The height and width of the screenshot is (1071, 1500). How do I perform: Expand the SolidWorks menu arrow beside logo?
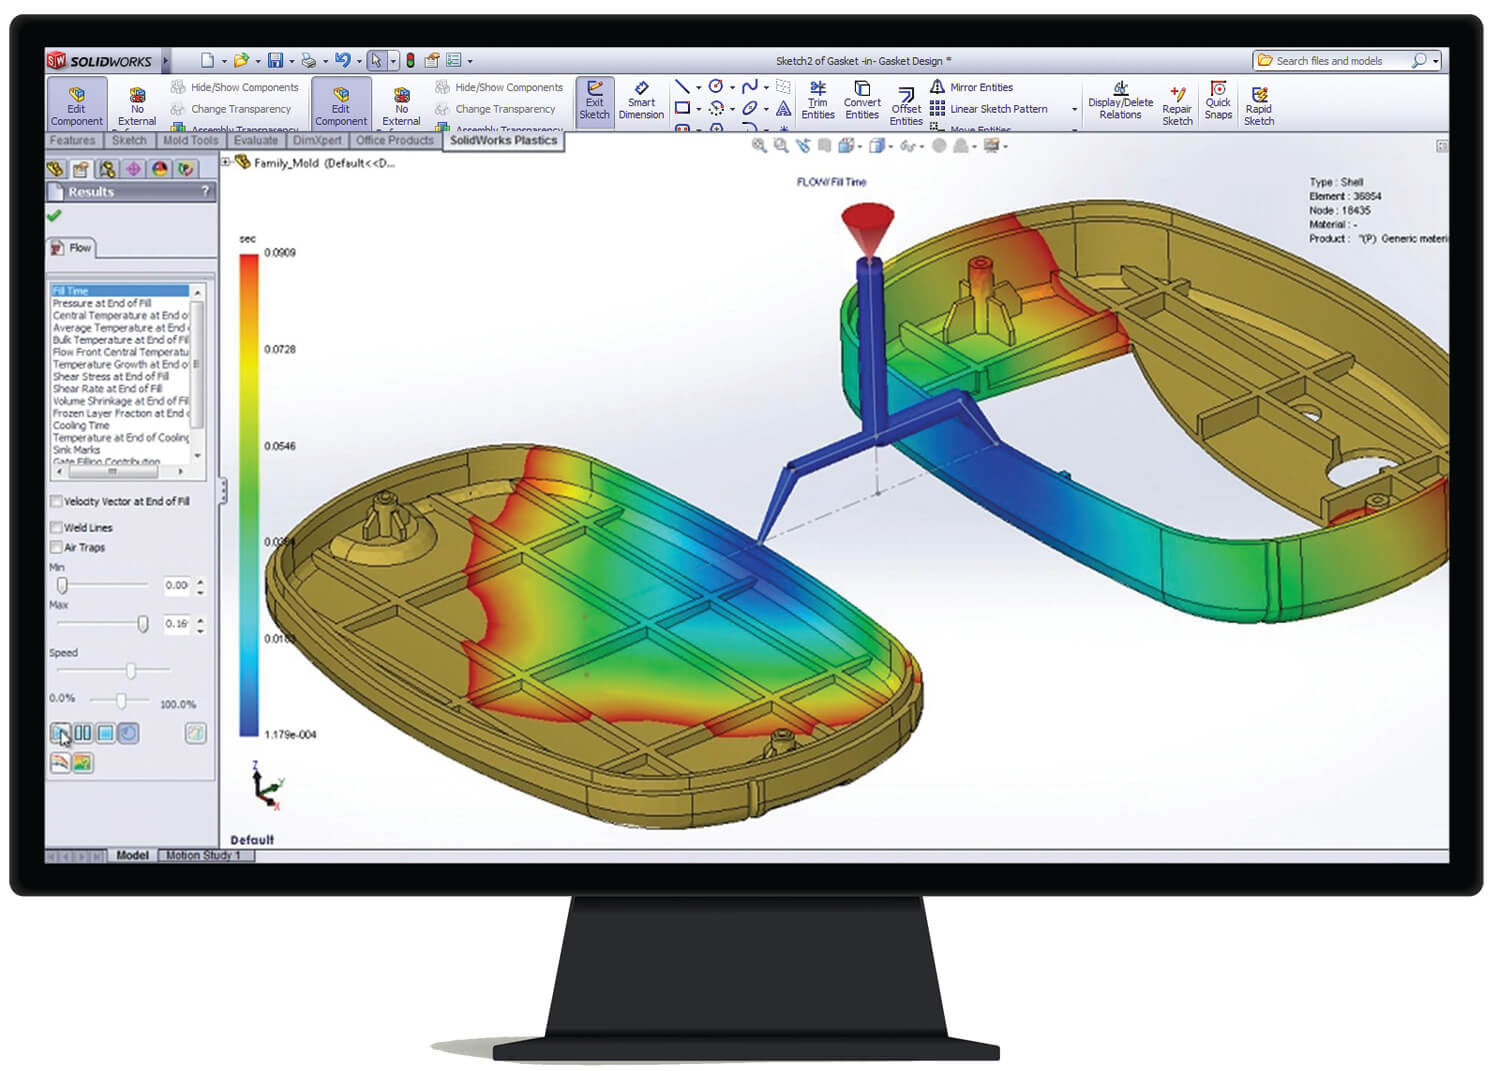[x=166, y=61]
